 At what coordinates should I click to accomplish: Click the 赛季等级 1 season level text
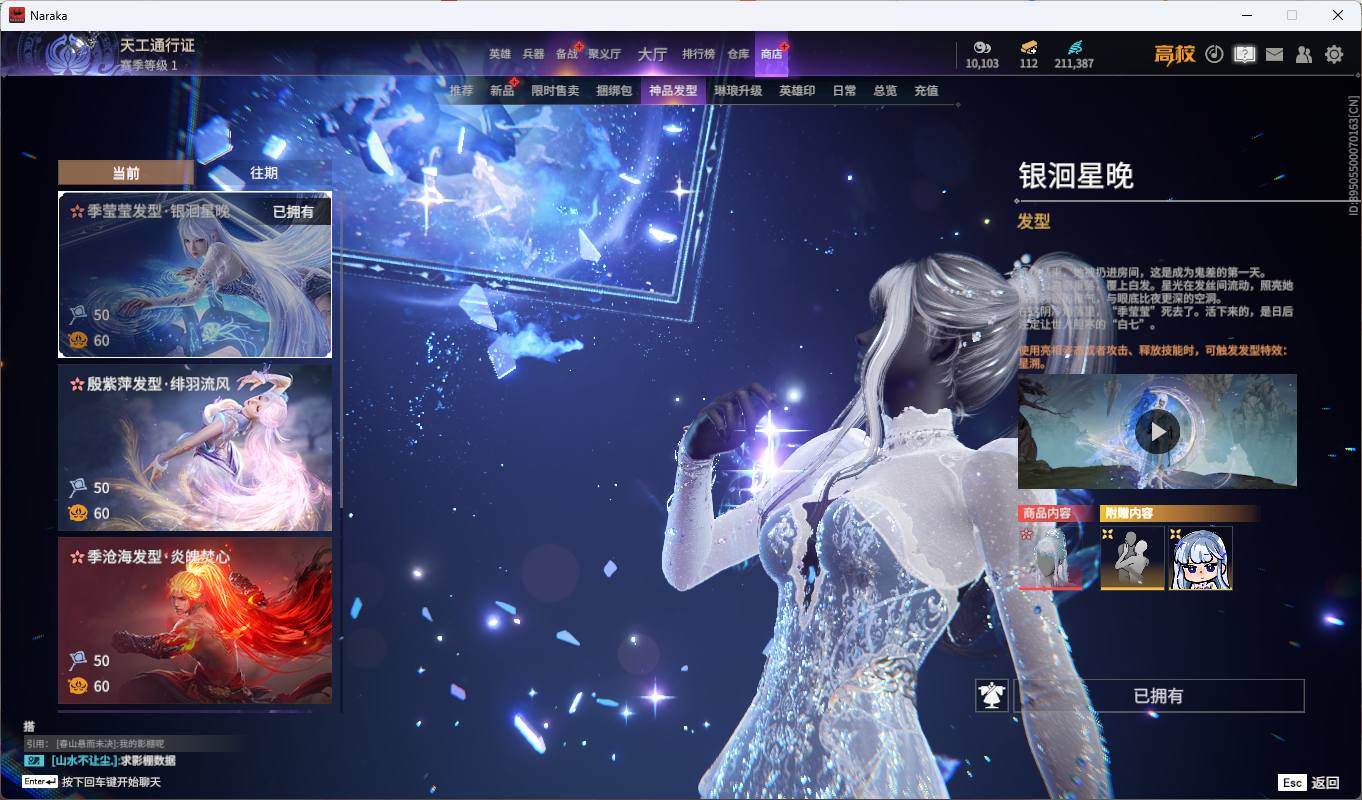click(148, 65)
